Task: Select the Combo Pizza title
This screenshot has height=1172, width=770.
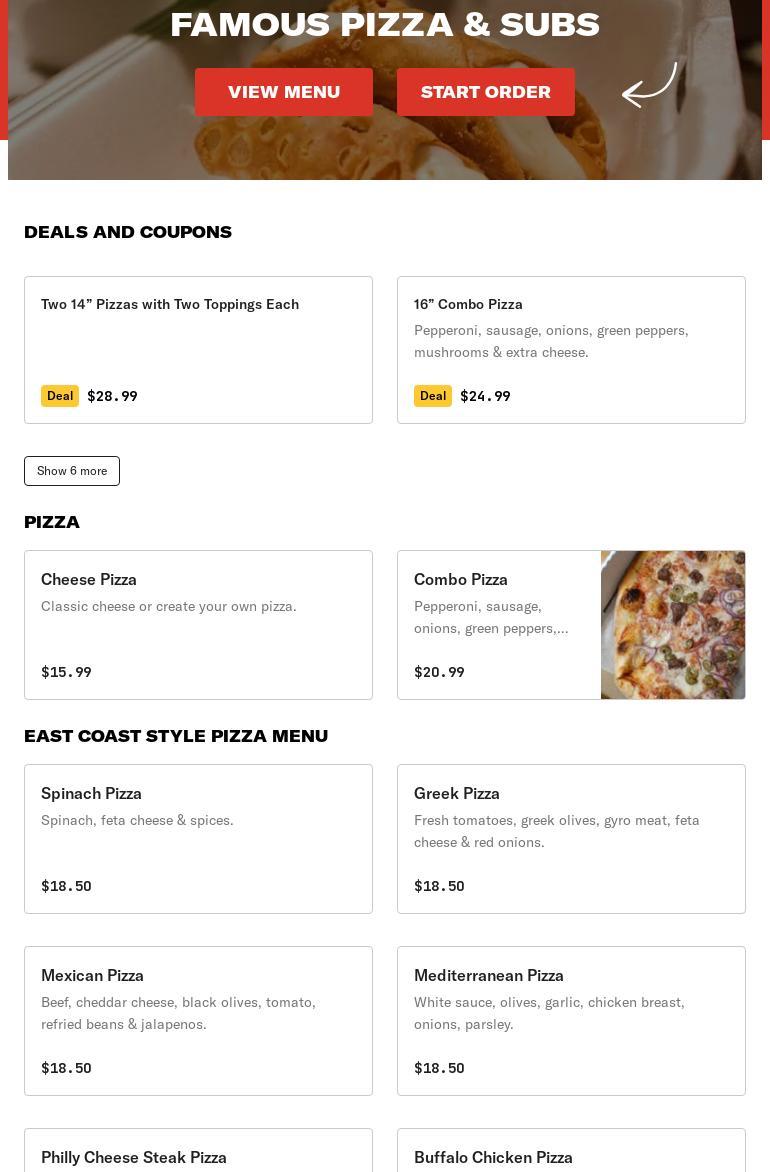Action: (x=461, y=579)
